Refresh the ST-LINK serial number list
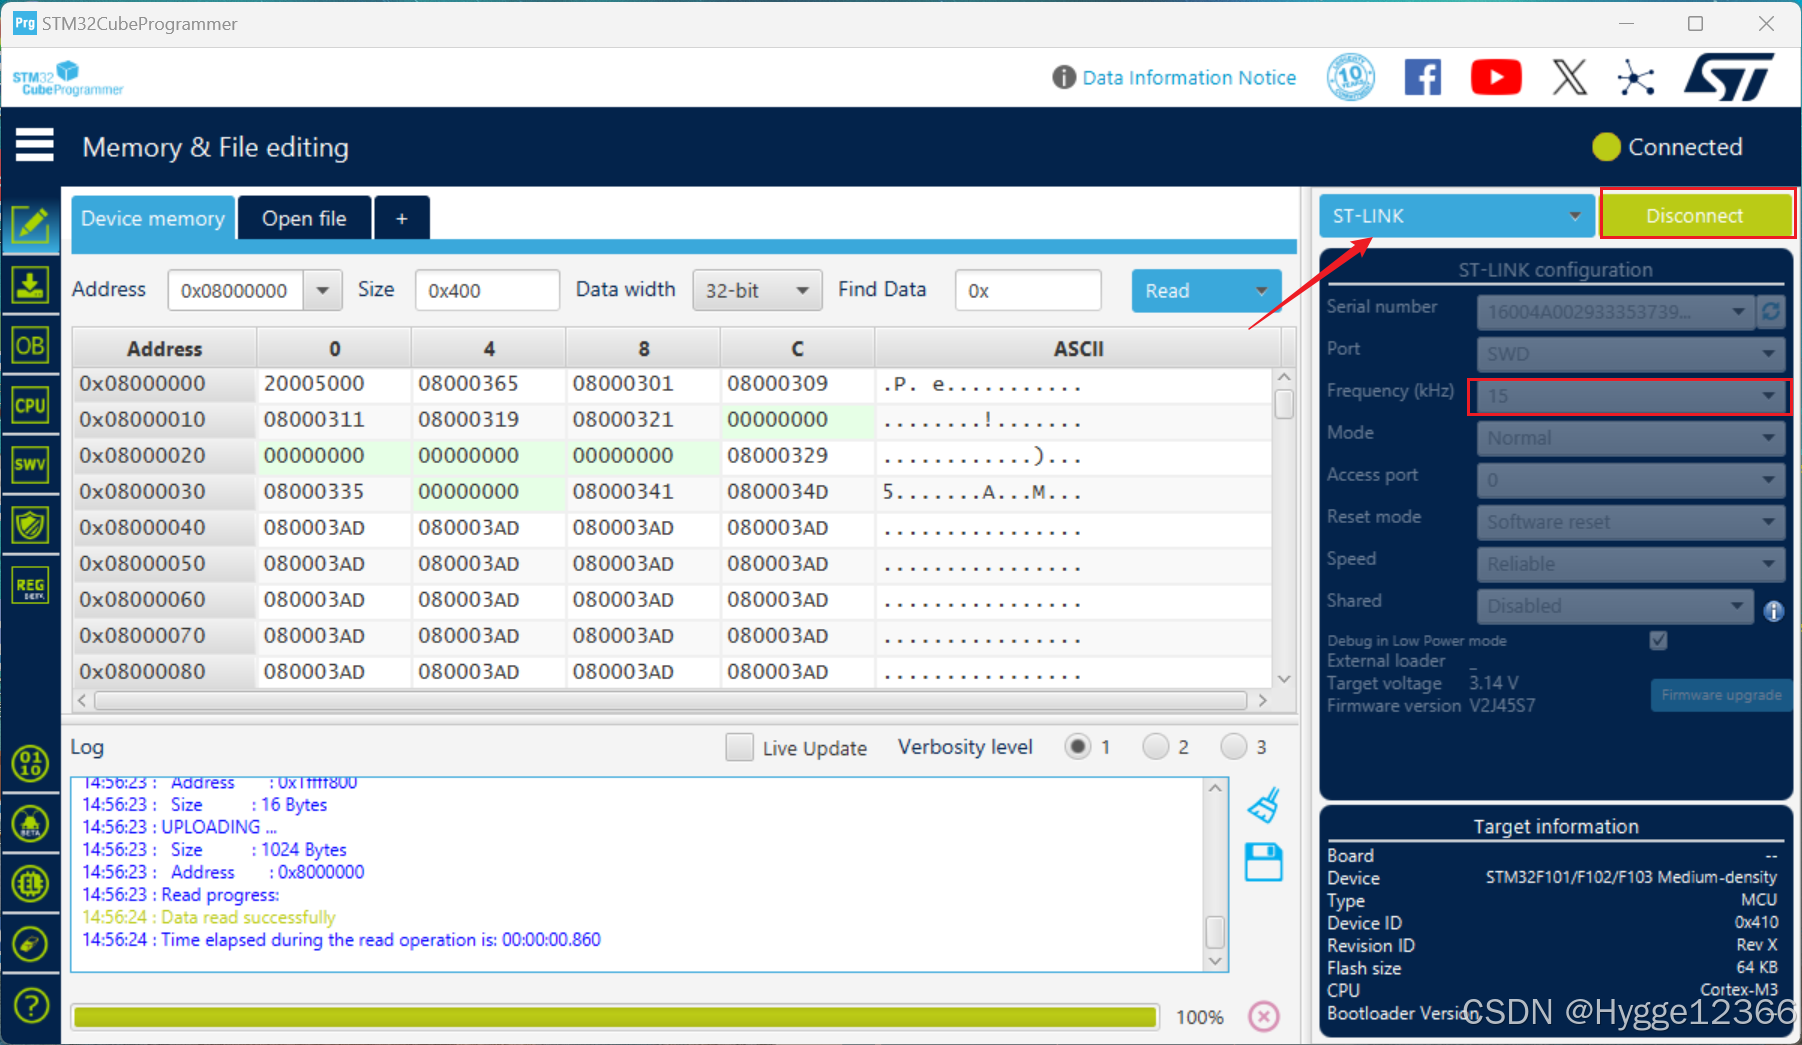 [x=1771, y=312]
